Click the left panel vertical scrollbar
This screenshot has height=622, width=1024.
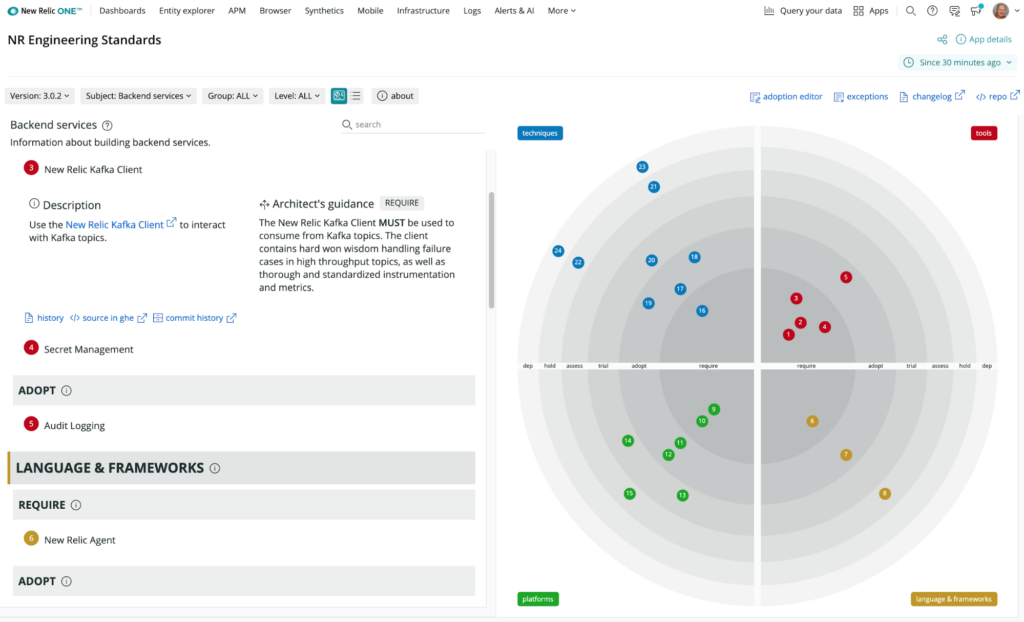(491, 250)
